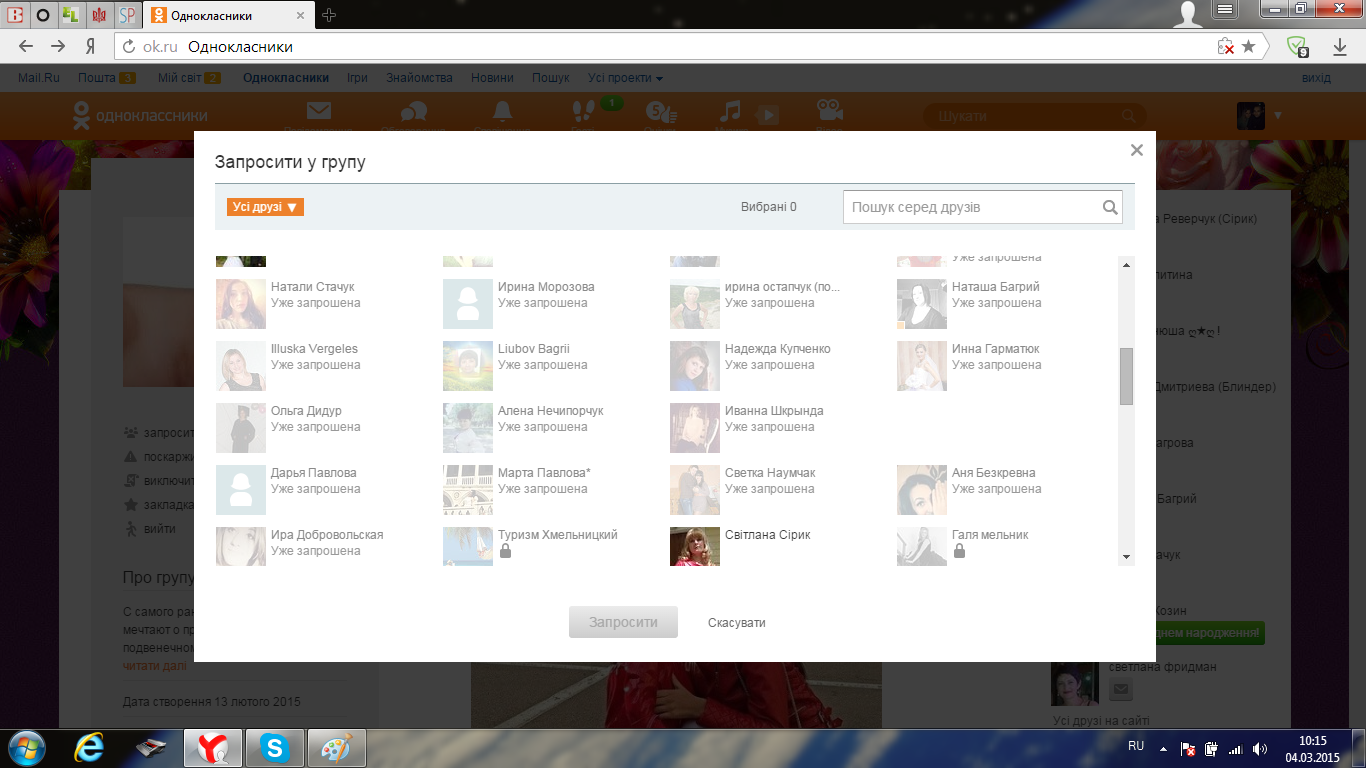Screen dimensions: 1366x768
Task: Click on friend name 'Ирина Морозова'
Action: [546, 287]
